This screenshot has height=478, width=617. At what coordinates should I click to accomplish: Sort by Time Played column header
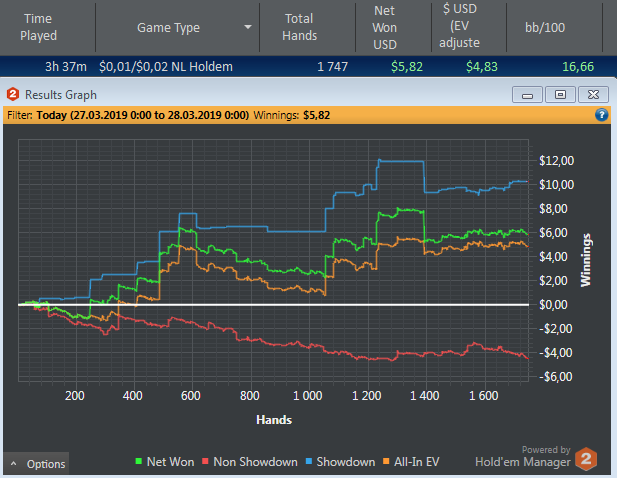38,27
